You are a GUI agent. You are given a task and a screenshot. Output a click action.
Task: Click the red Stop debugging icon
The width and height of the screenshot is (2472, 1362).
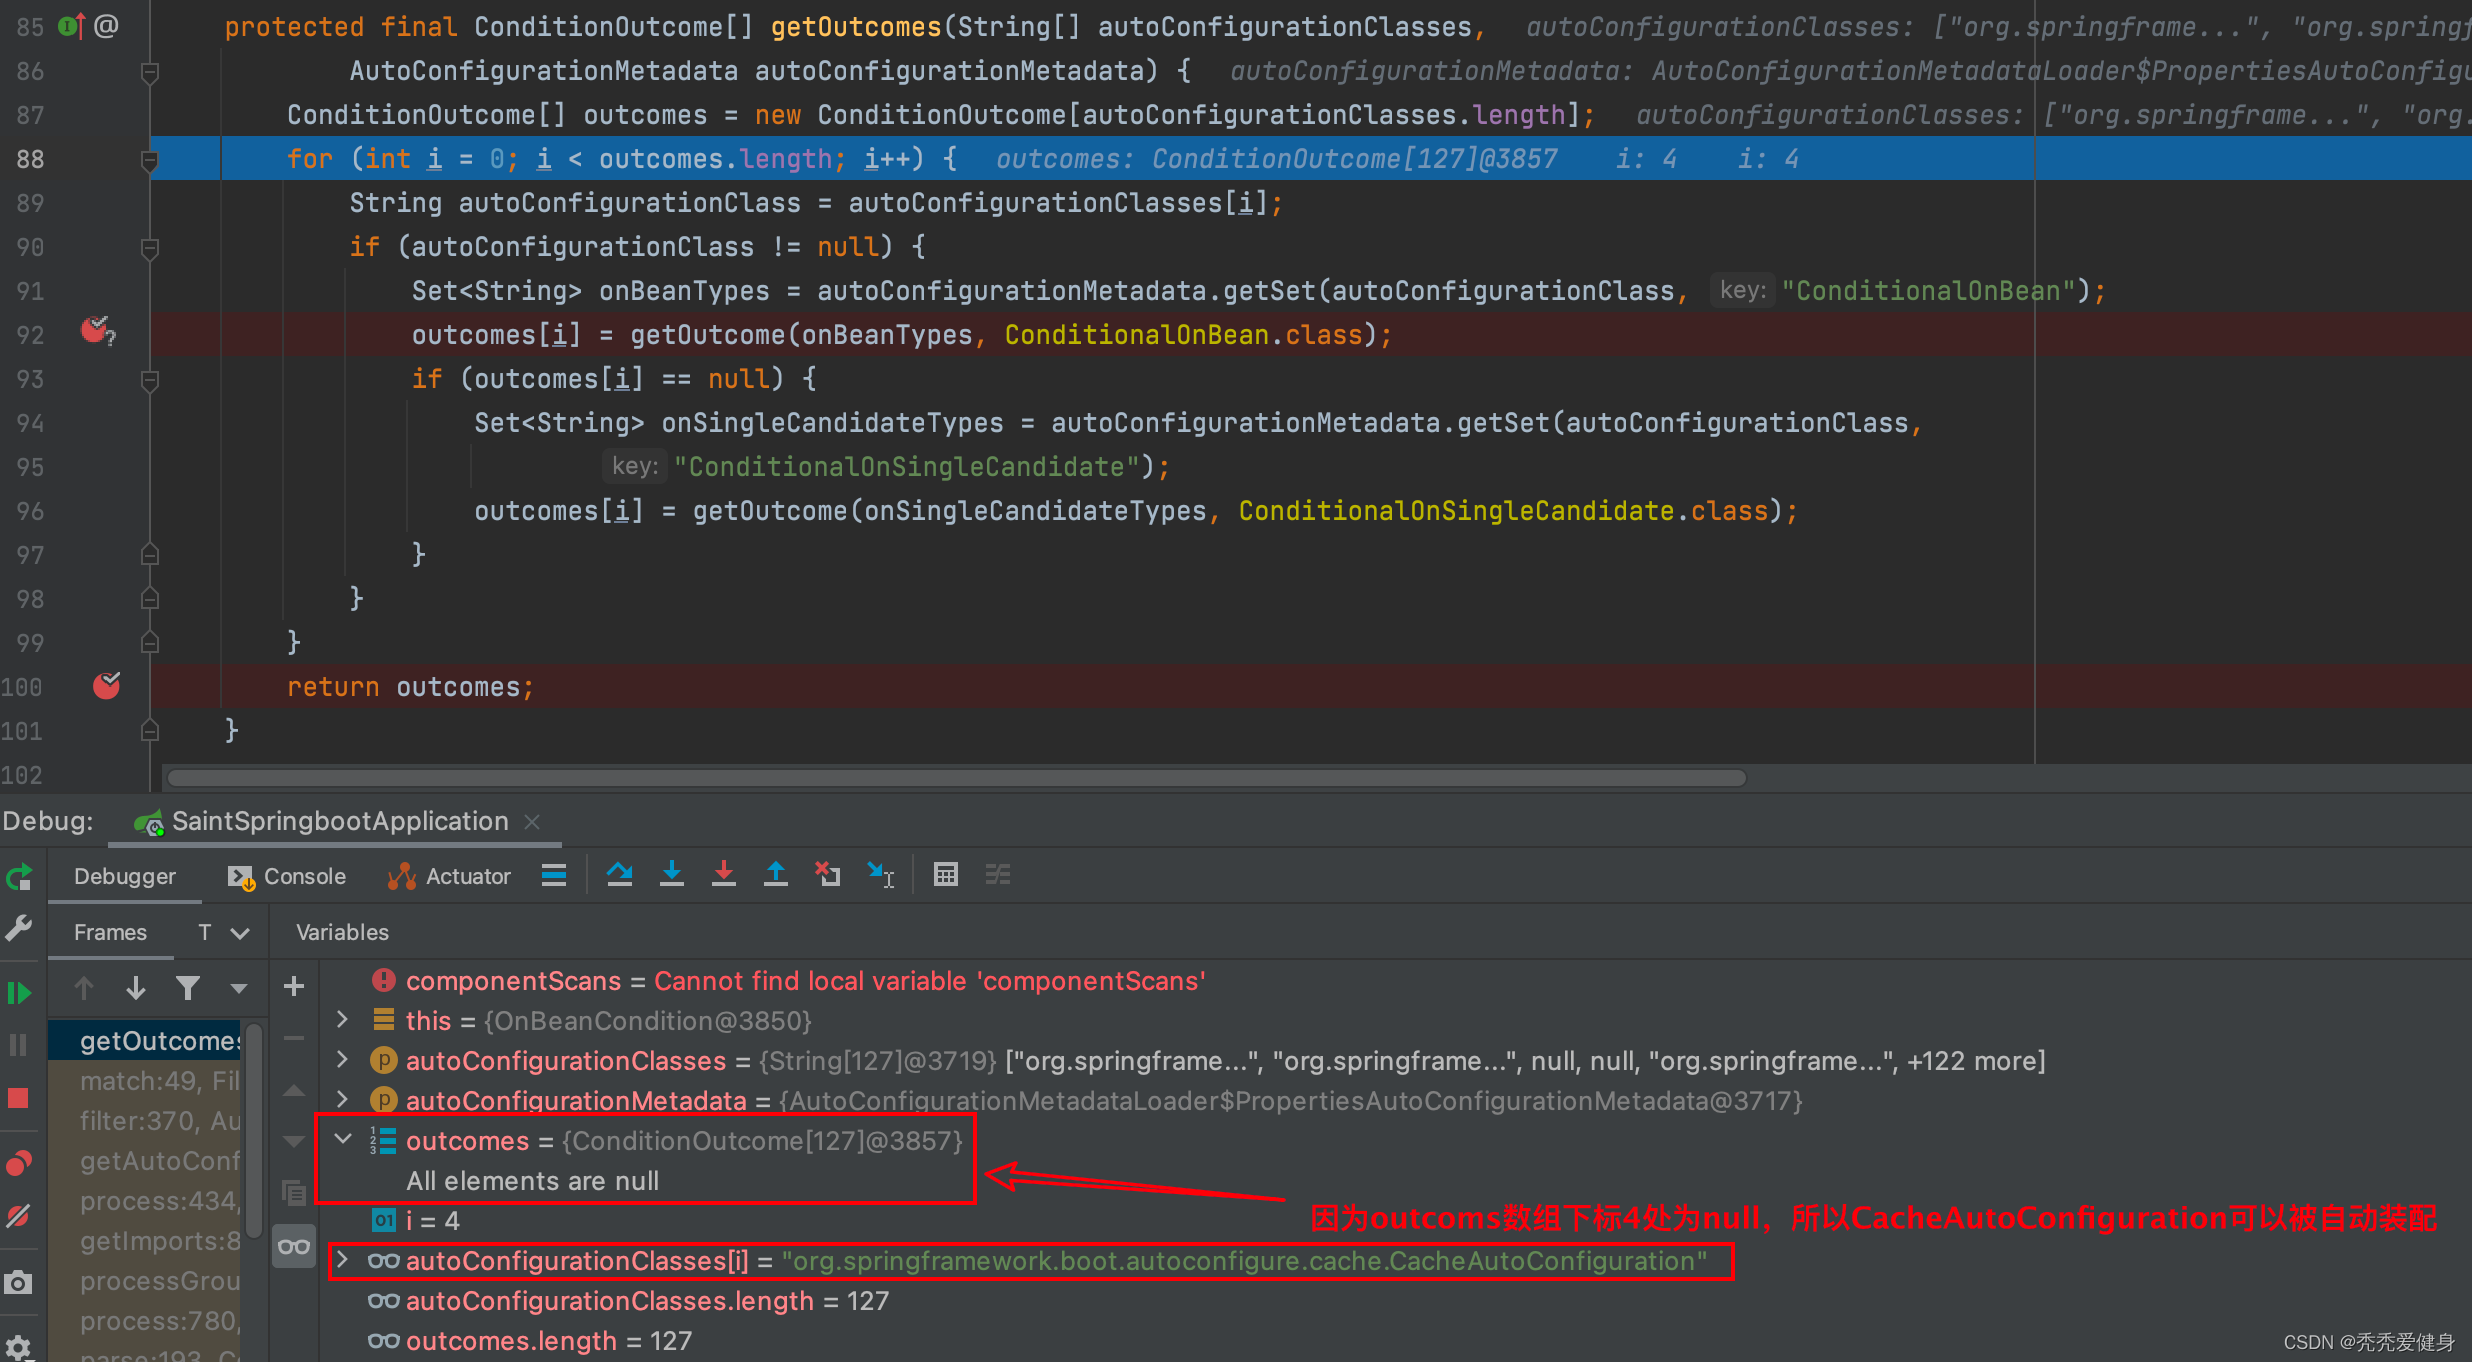(x=18, y=1098)
